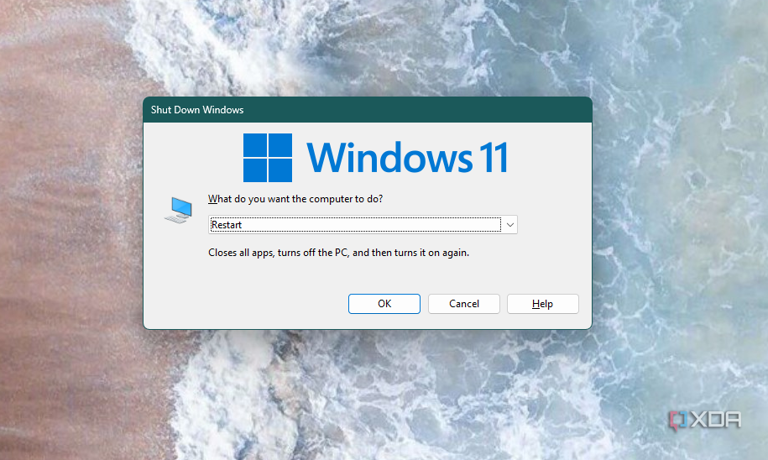Click the computer monitor icon

click(x=178, y=210)
